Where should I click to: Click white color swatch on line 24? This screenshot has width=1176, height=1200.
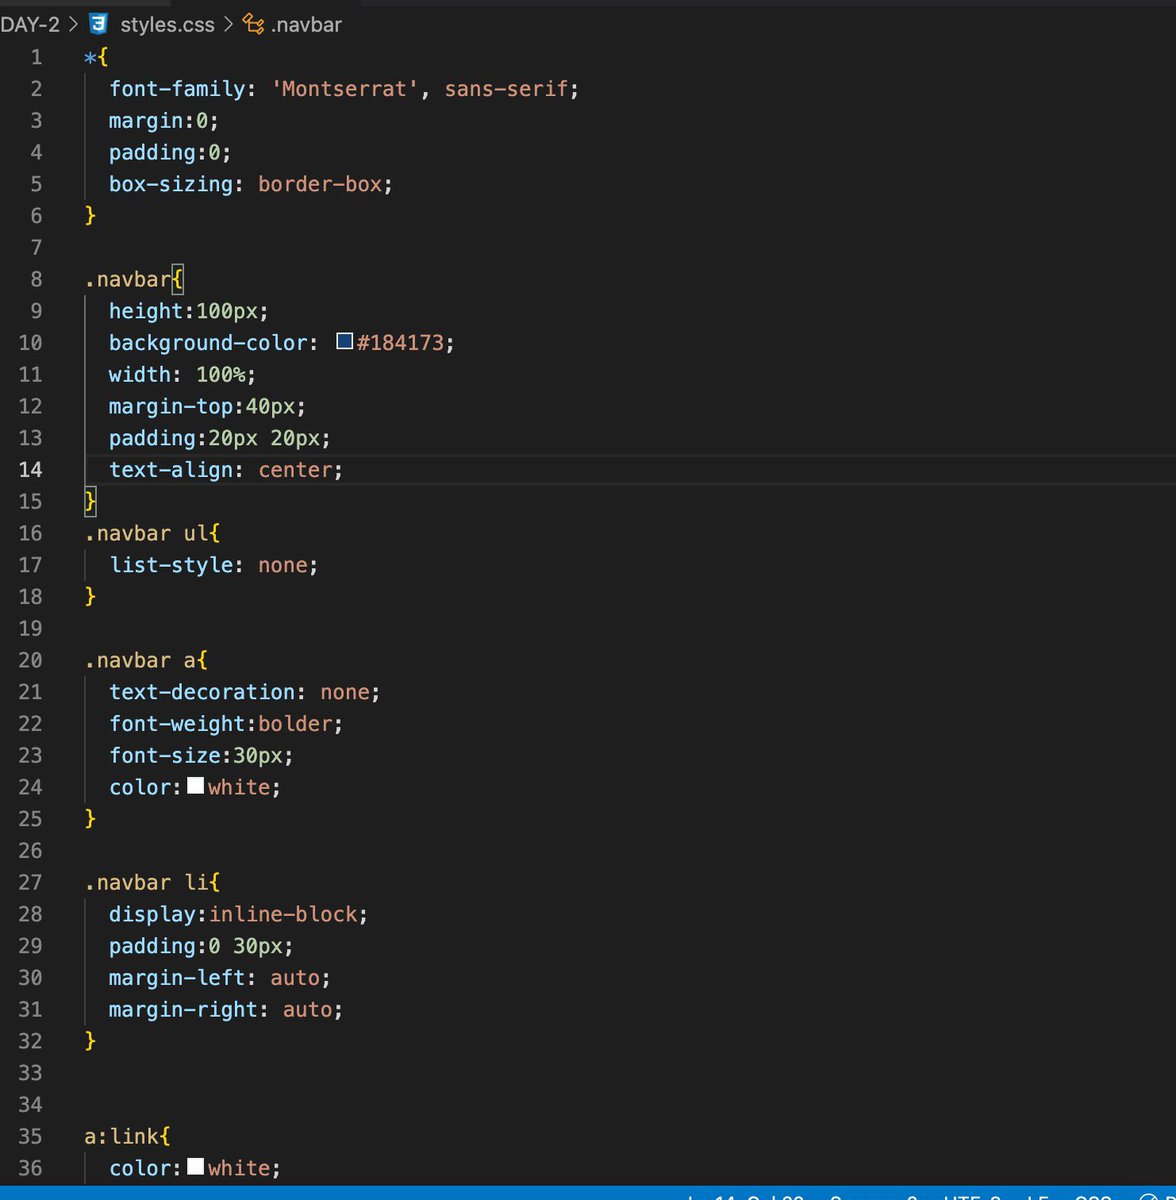(x=196, y=786)
